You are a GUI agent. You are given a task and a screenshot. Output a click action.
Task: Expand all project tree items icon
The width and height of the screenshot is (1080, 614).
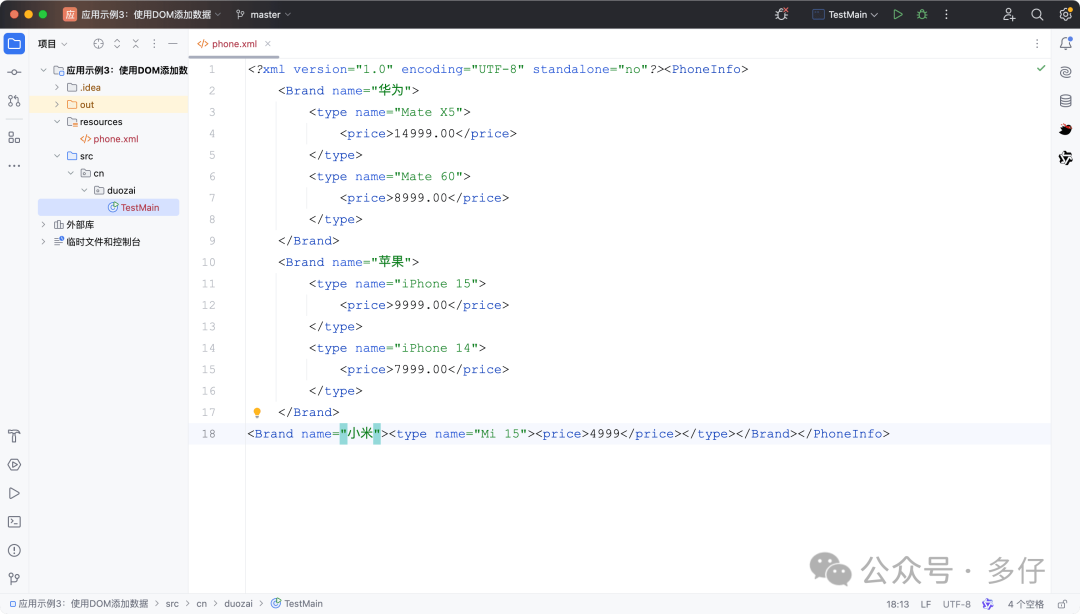coord(117,43)
